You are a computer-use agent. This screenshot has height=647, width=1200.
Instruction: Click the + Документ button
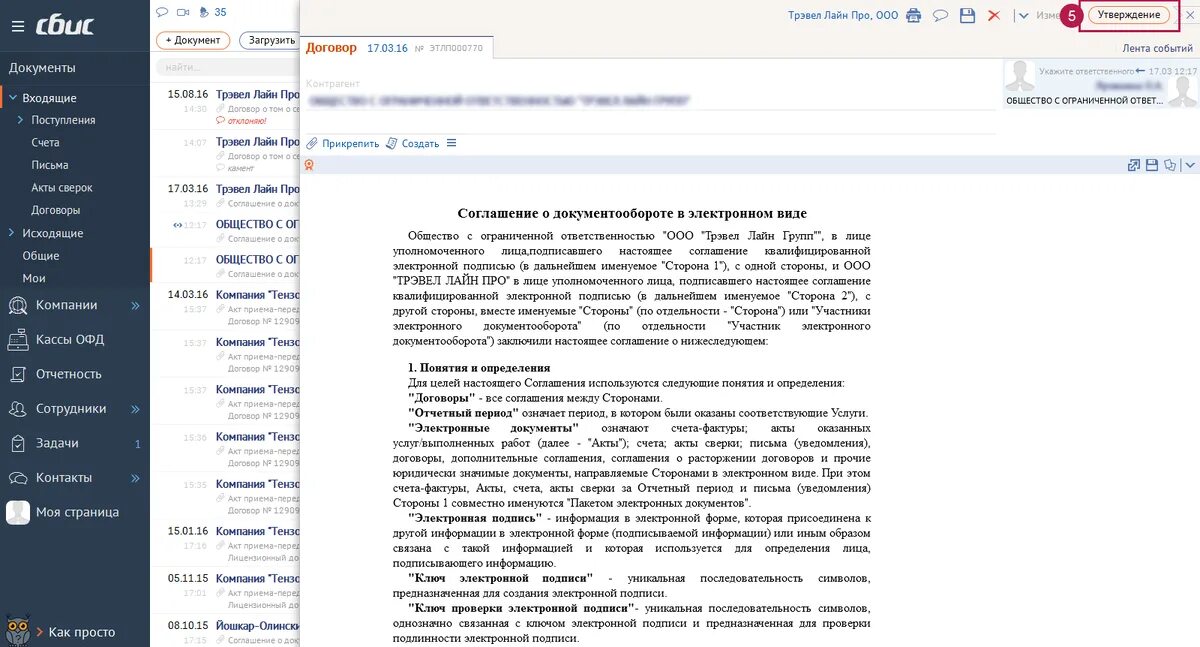pyautogui.click(x=193, y=41)
